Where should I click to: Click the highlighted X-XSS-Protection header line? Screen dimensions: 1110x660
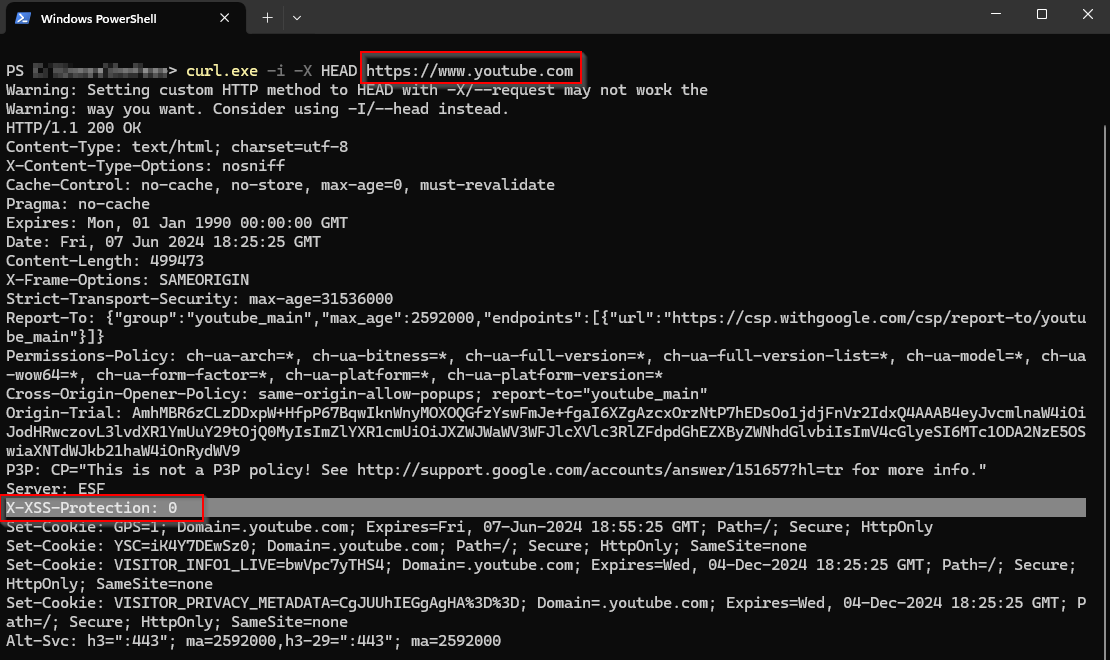coord(92,508)
